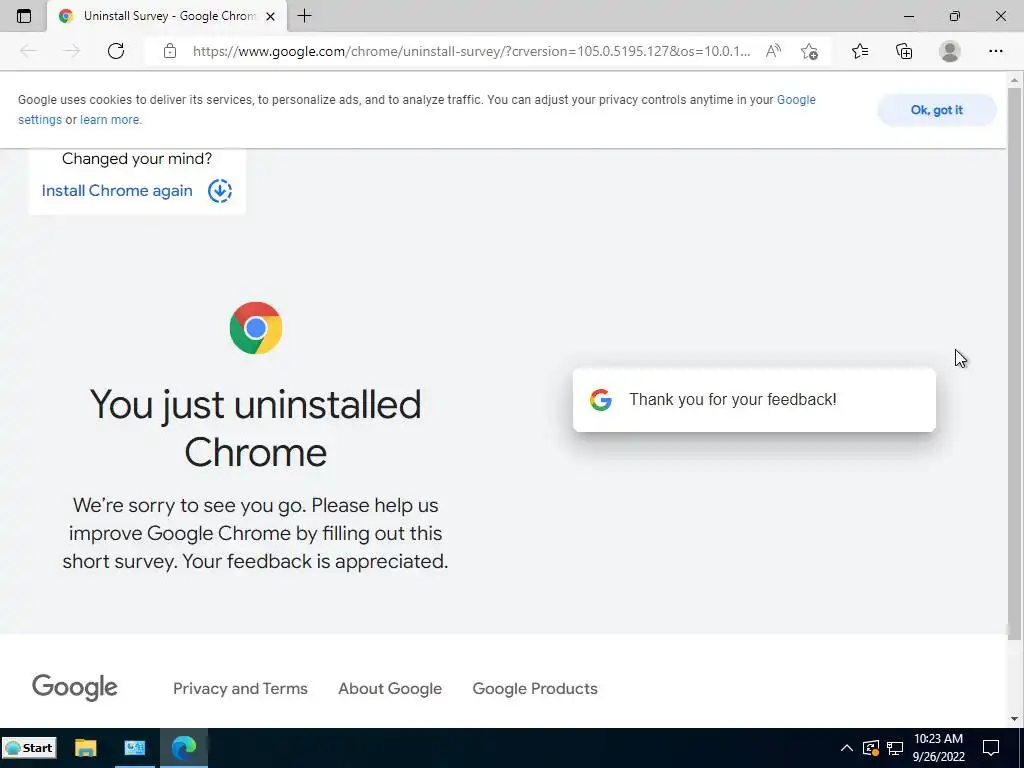Click the scrollbar up arrow
Viewport: 1024px width, 768px height.
[1014, 80]
